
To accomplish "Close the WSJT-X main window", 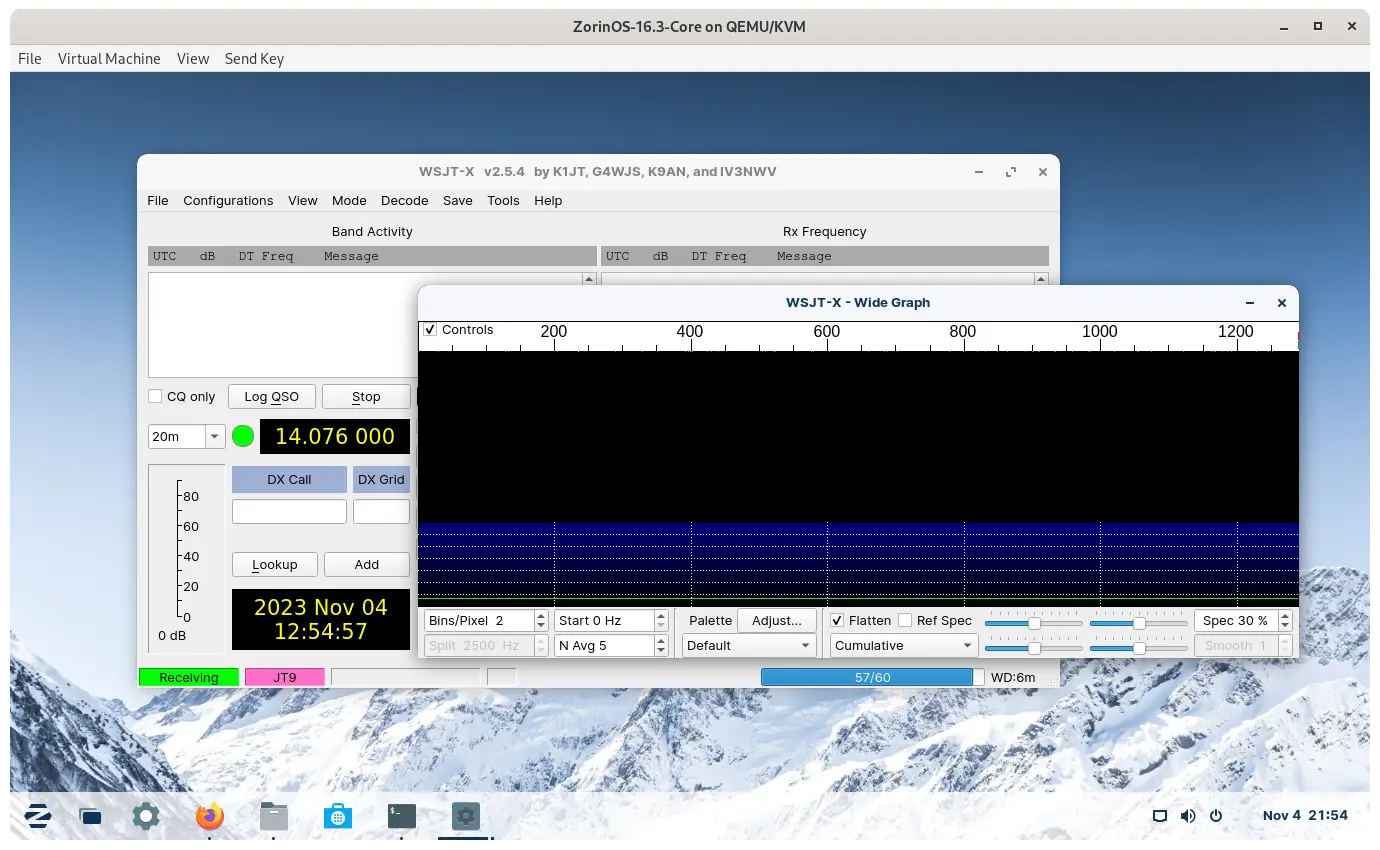I will coord(1043,172).
